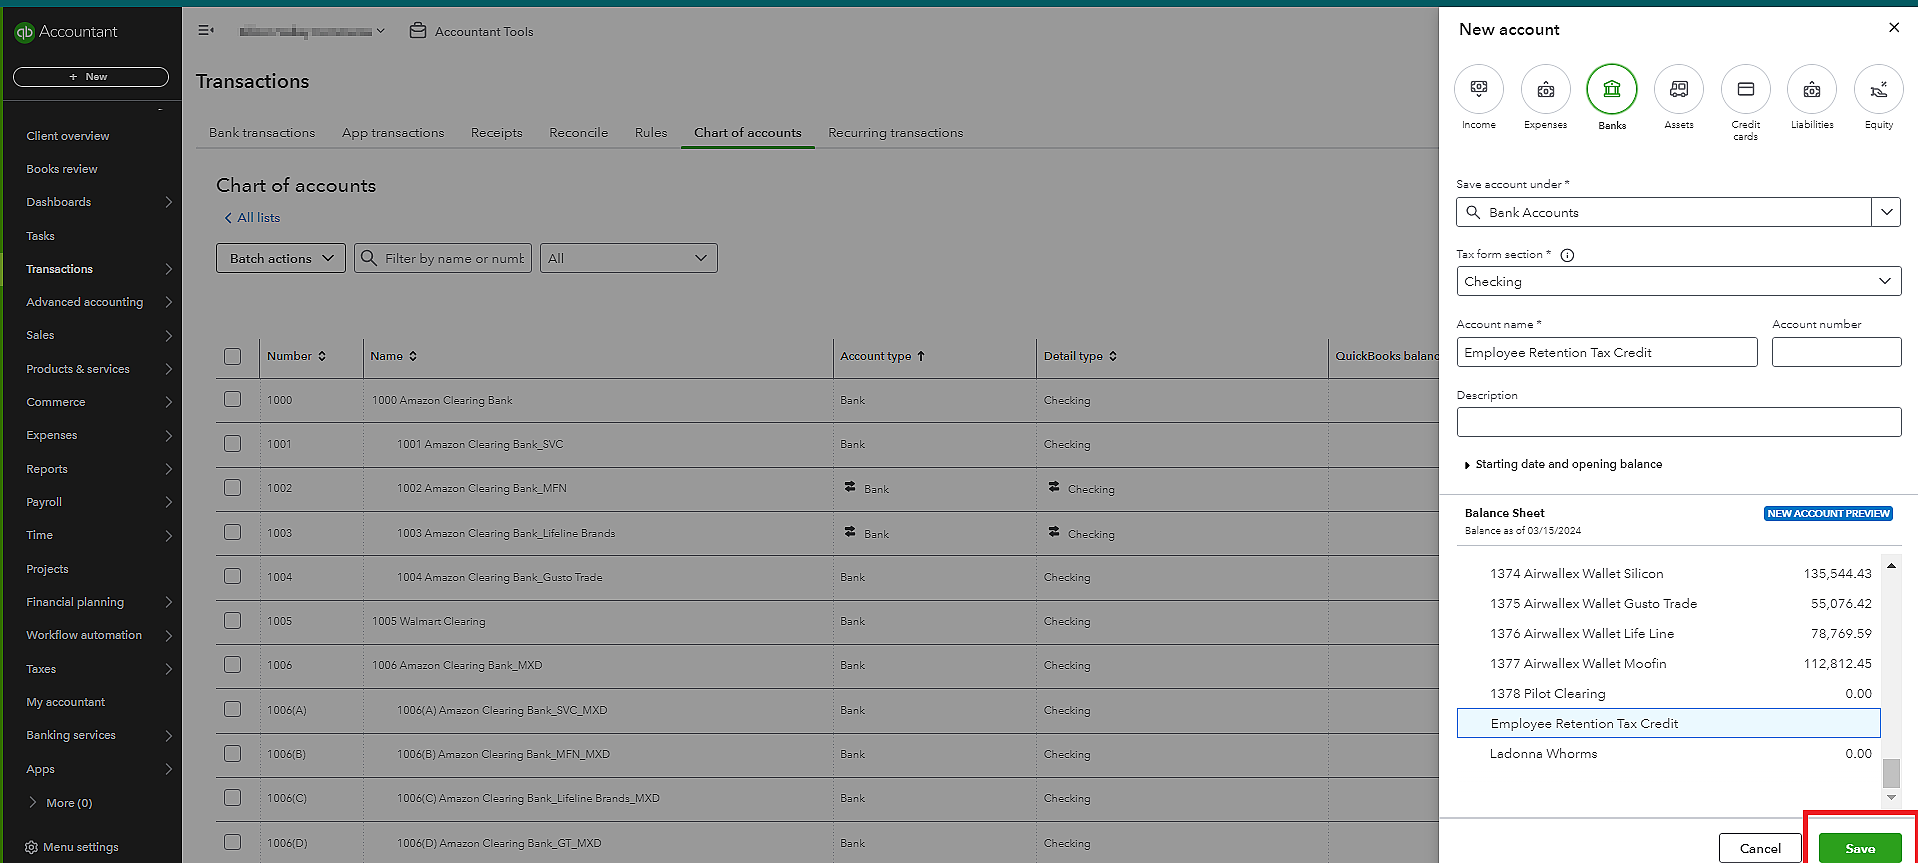Select the Credit cards account type icon
Image resolution: width=1918 pixels, height=863 pixels.
(1745, 89)
